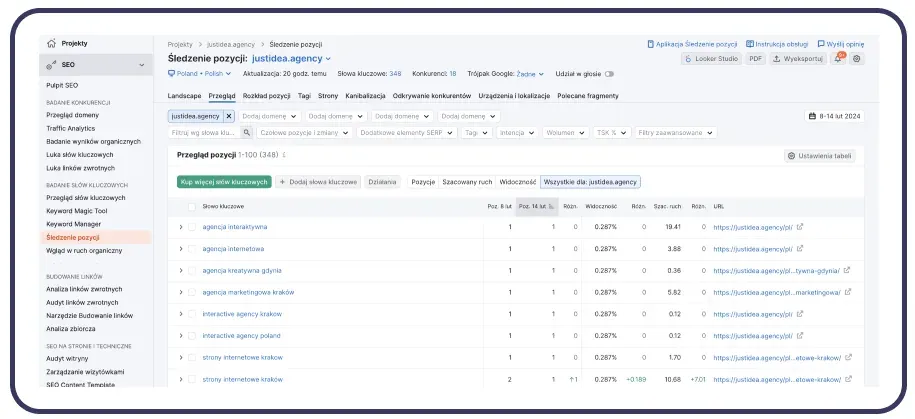Expand the agencja interaktywna row
Viewport: 915px width, 419px height.
181,227
